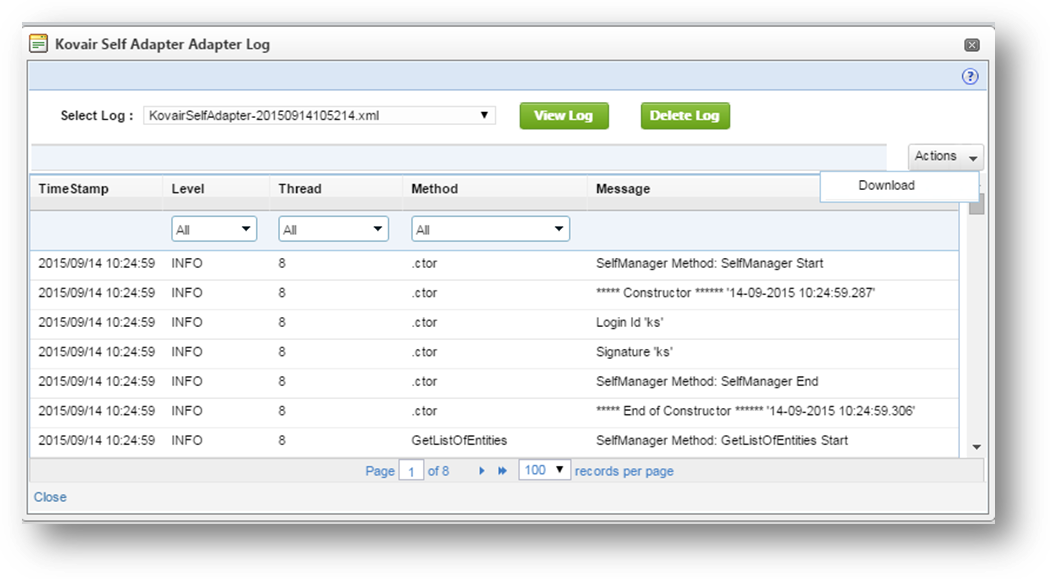Click the View Log button

[564, 115]
